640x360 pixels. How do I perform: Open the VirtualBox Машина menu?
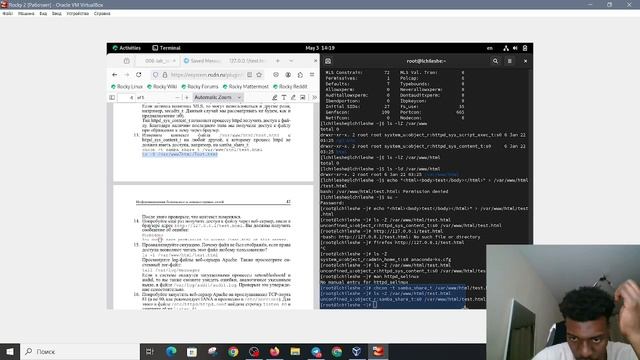point(26,13)
